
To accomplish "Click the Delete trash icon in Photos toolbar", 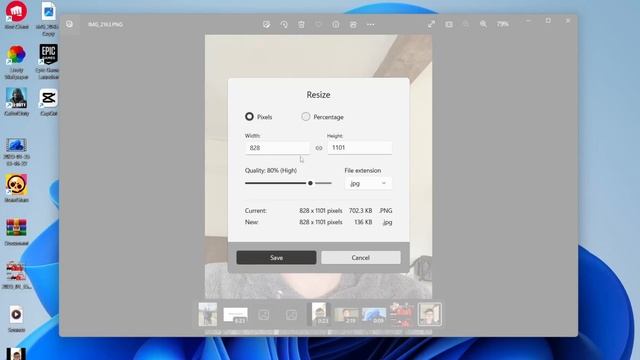I will click(x=301, y=24).
